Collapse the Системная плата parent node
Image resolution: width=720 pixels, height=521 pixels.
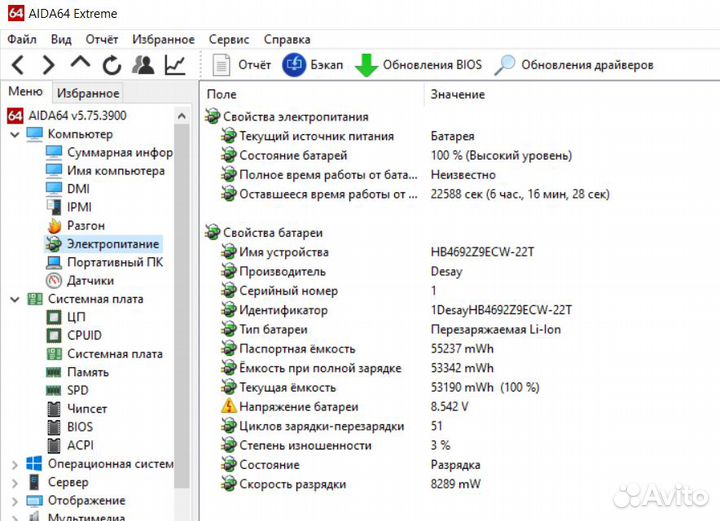pyautogui.click(x=15, y=300)
